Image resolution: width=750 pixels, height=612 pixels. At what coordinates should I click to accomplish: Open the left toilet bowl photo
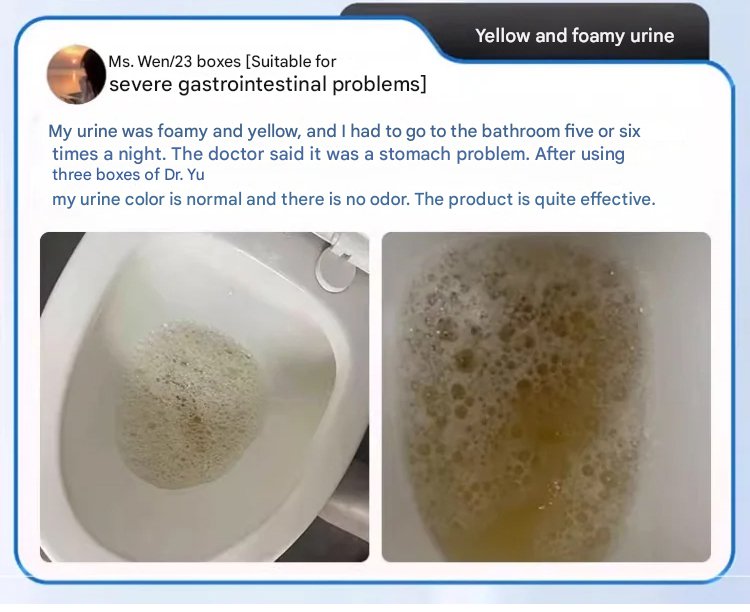(204, 397)
